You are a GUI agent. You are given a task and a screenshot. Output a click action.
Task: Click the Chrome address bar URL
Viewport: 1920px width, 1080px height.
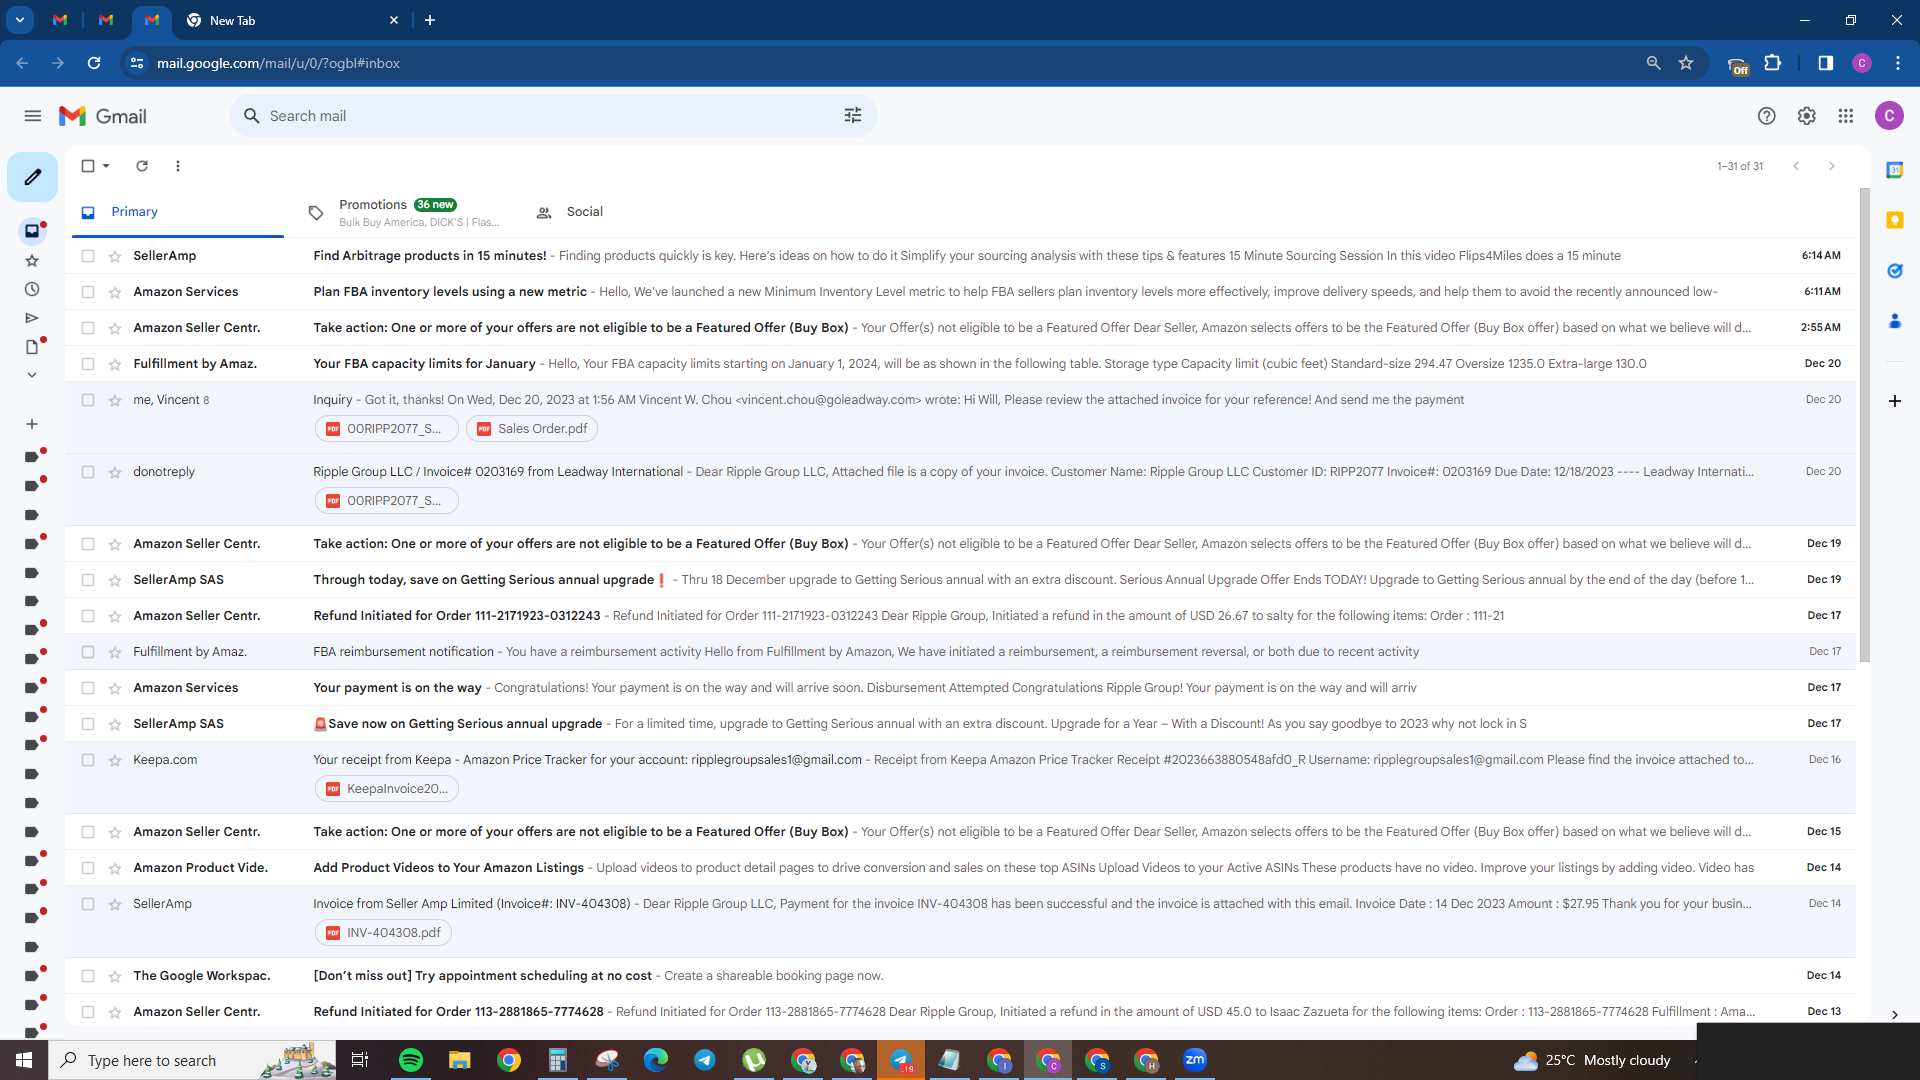tap(278, 63)
